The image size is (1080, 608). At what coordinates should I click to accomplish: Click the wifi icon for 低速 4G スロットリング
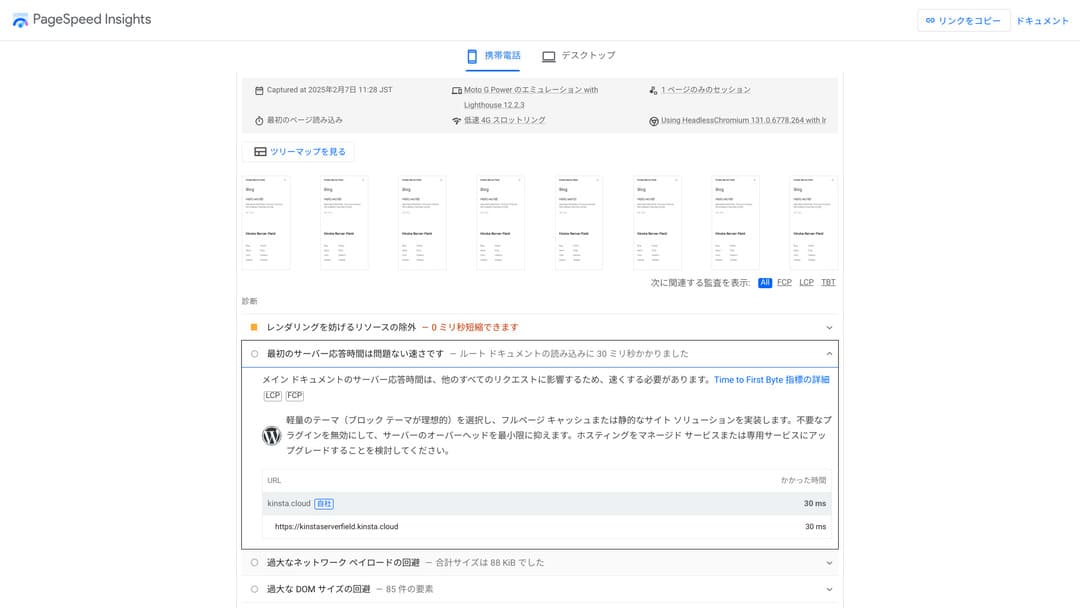tap(457, 121)
